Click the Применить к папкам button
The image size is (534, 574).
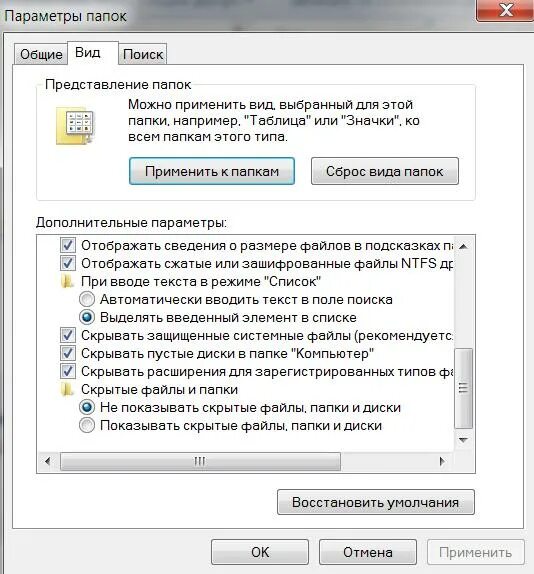coord(212,171)
